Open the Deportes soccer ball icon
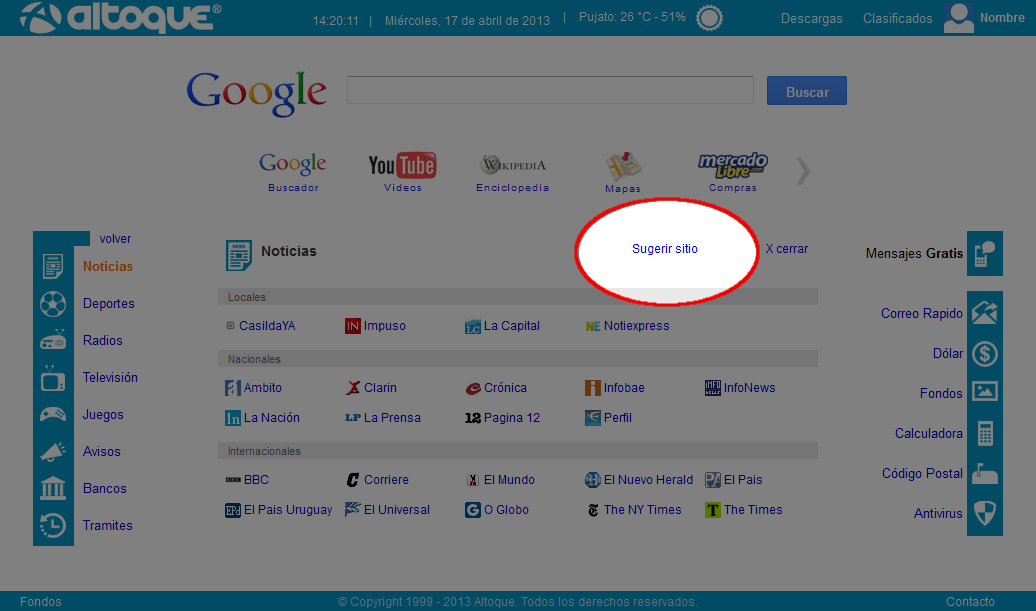The image size is (1036, 611). click(53, 304)
